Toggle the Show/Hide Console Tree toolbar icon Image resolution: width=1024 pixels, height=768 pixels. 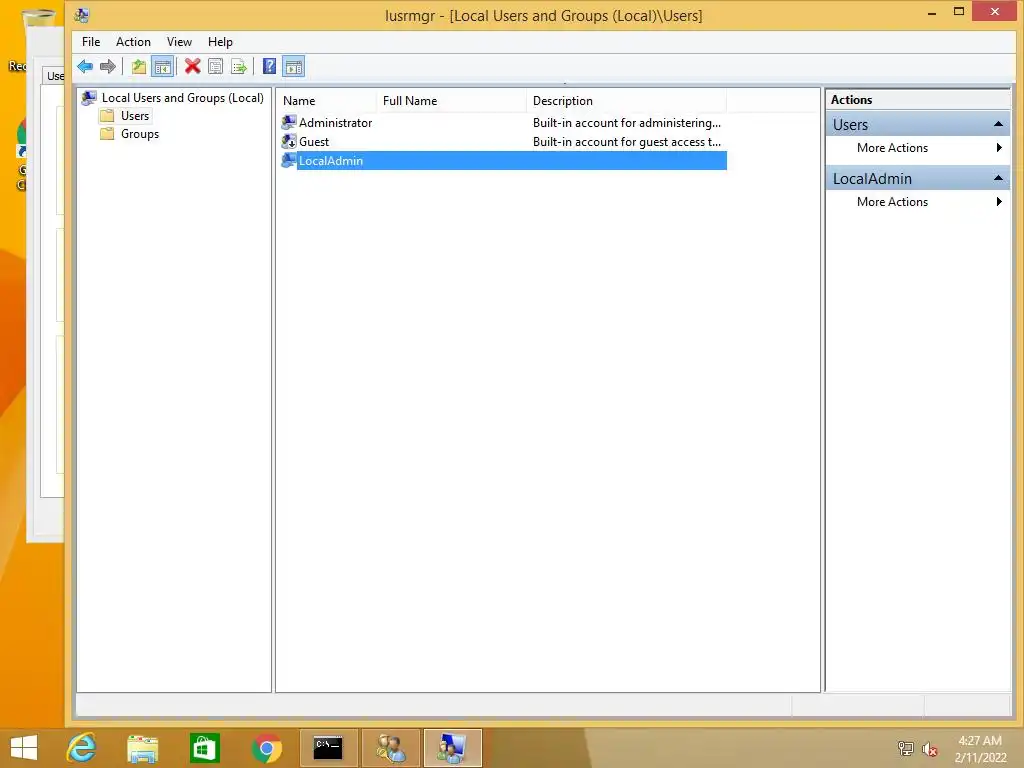(163, 66)
